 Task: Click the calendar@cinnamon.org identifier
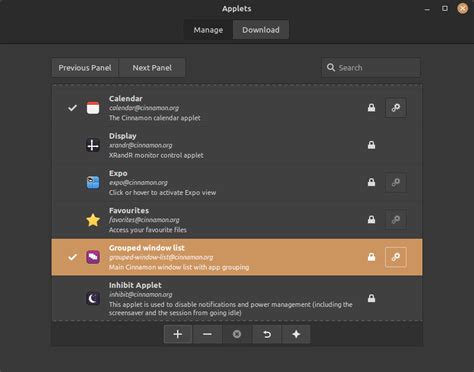[x=144, y=108]
